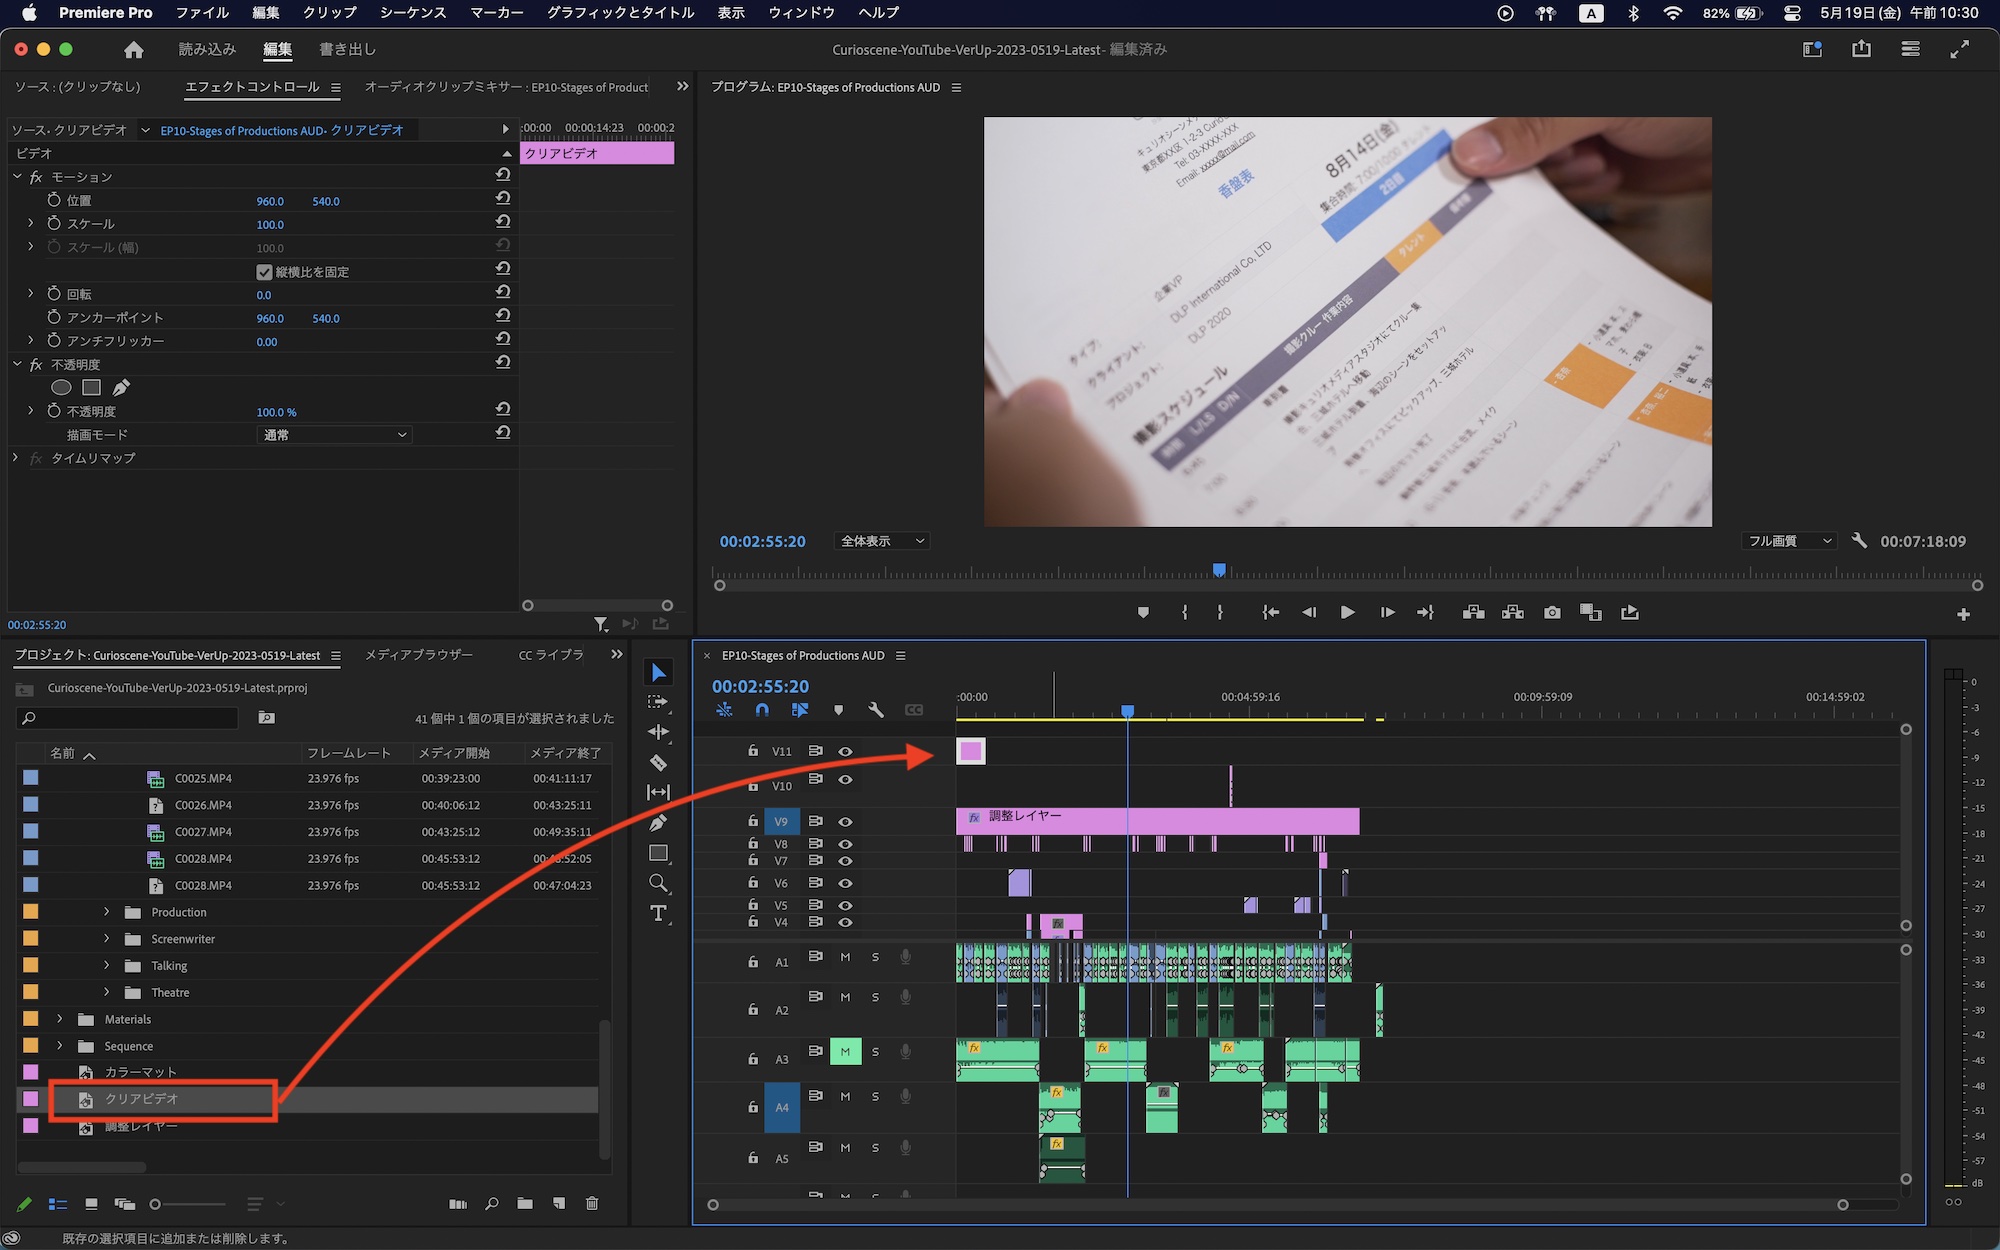The image size is (2000, 1250).
Task: Expand the Materials bin in the project panel
Action: (60, 1019)
